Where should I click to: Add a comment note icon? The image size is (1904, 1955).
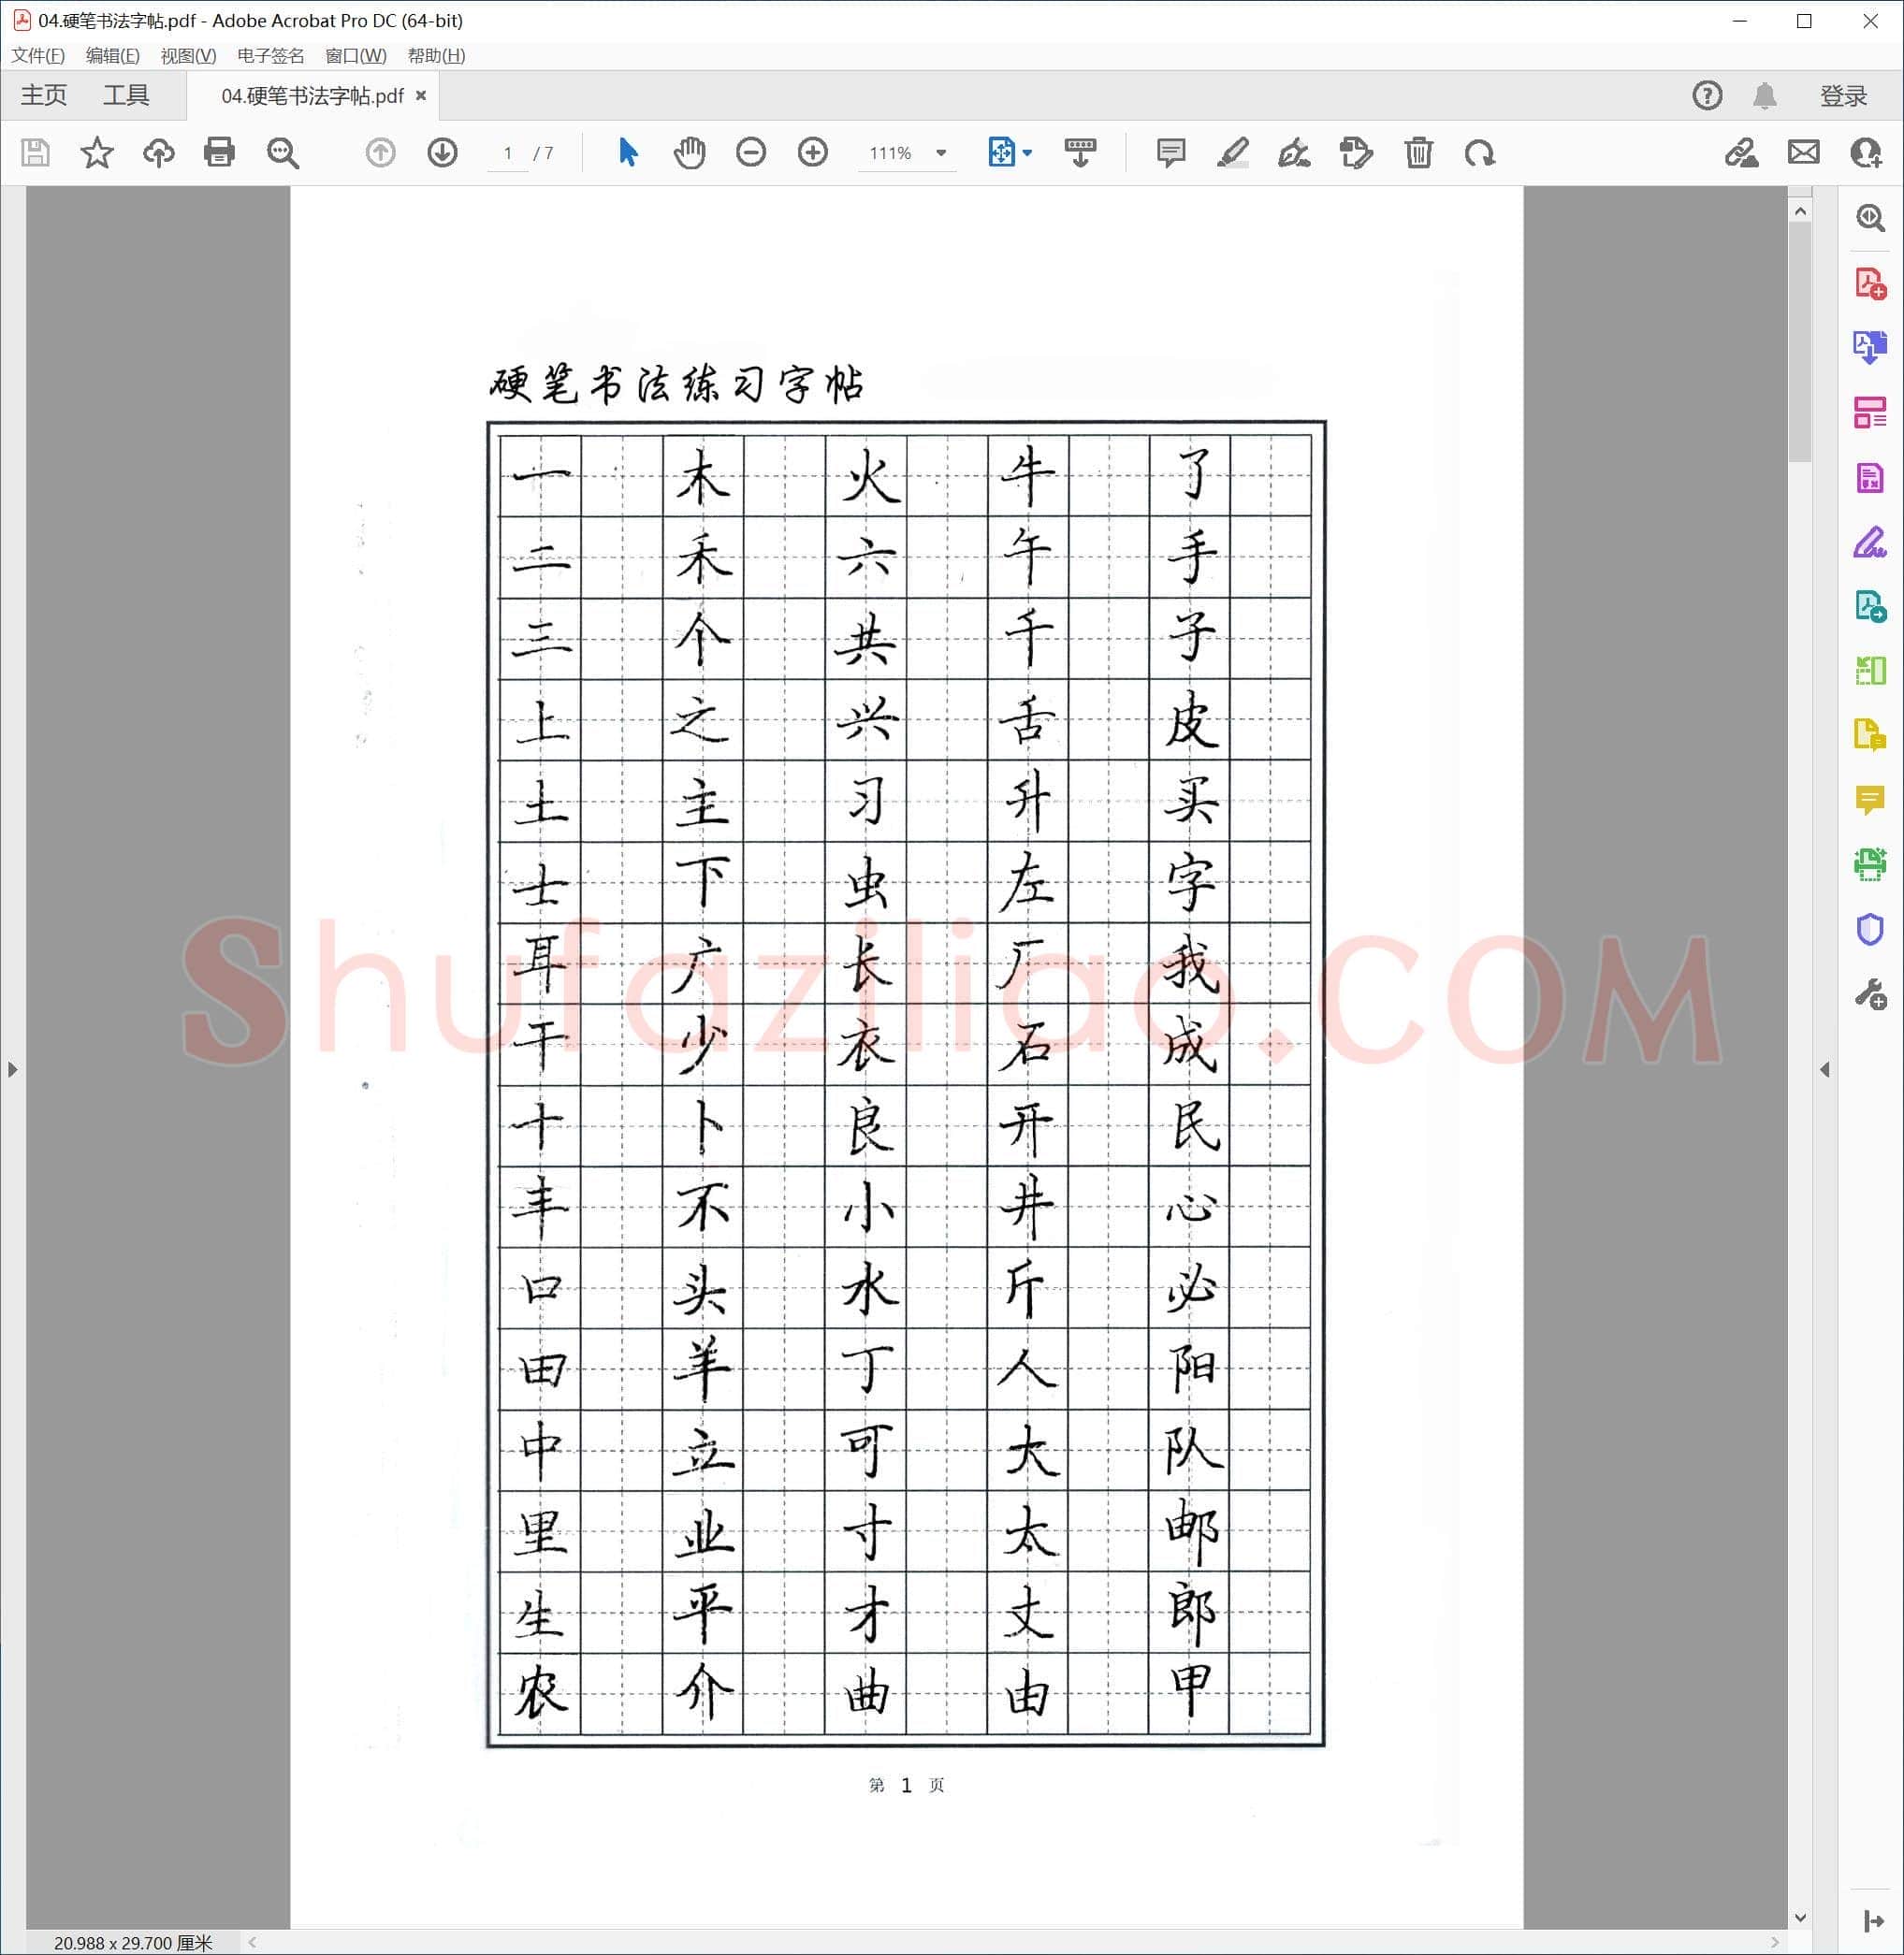pyautogui.click(x=1171, y=153)
